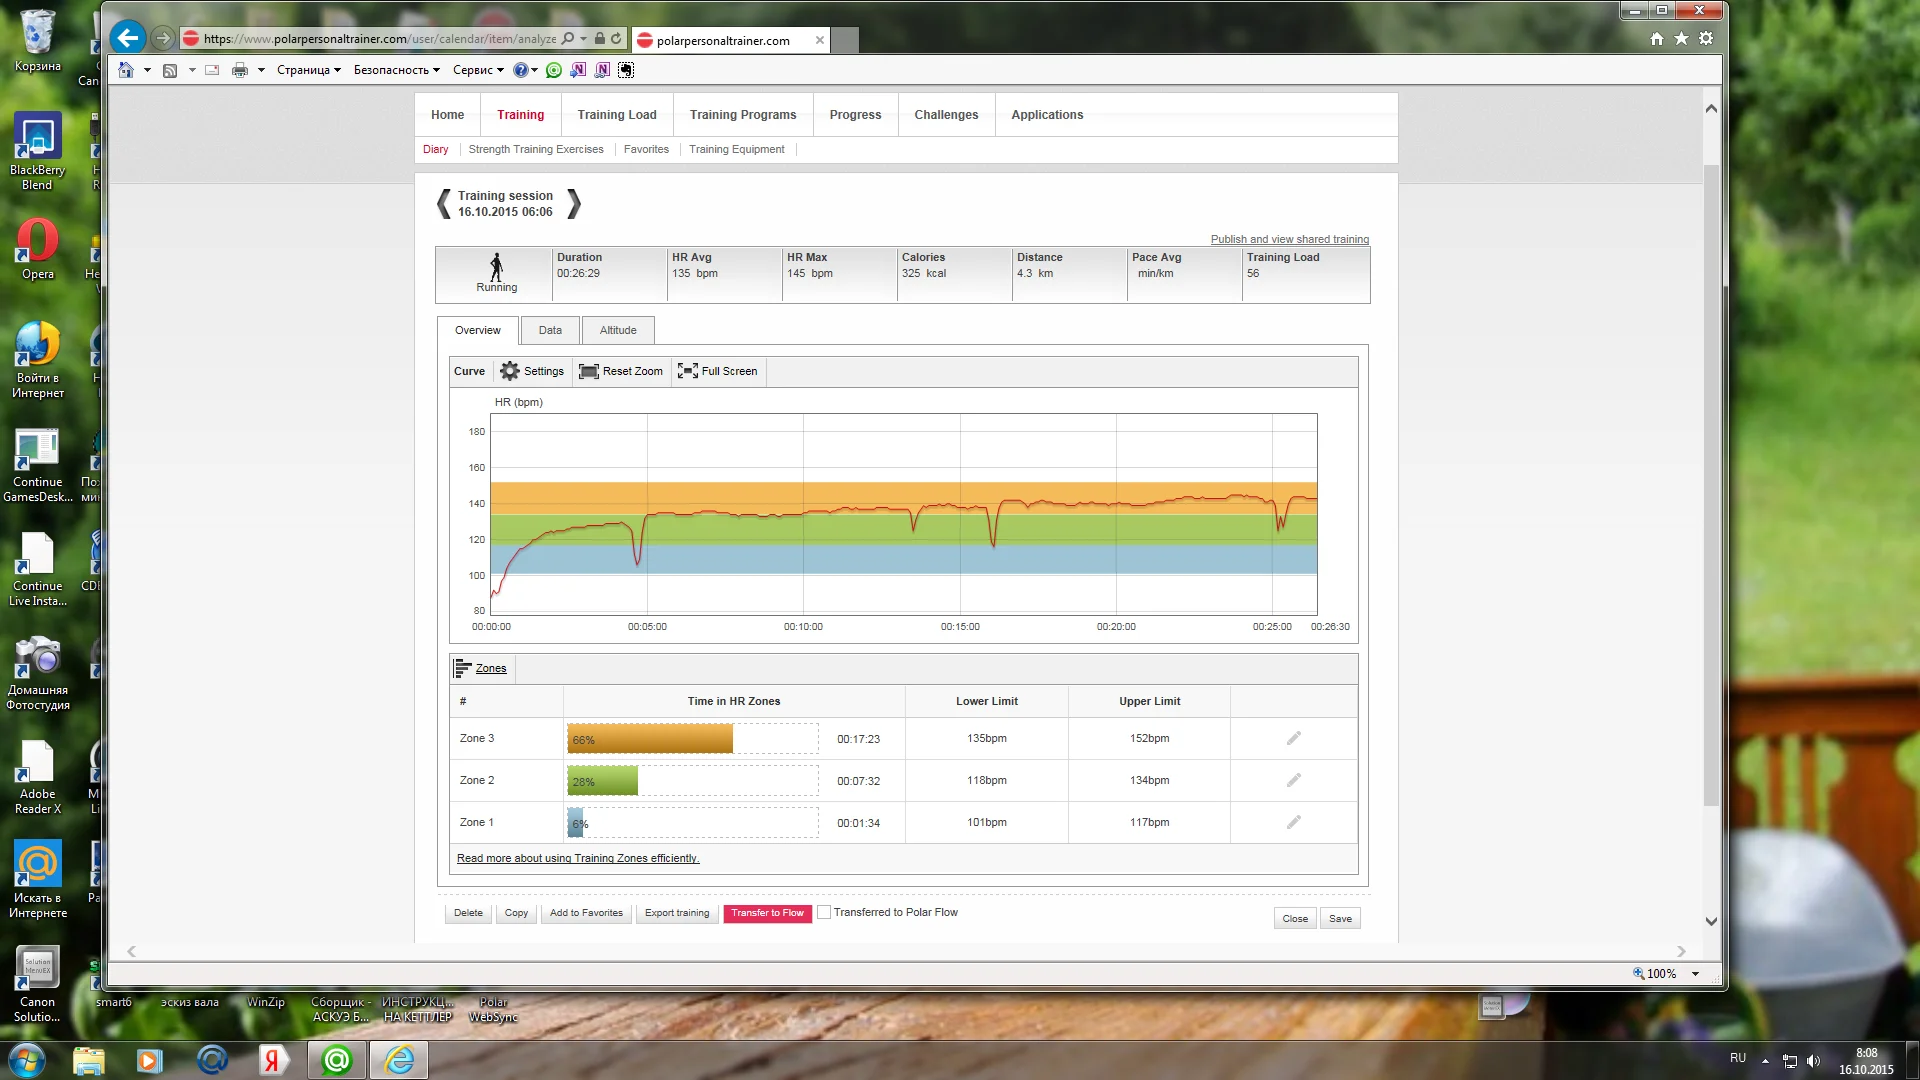The image size is (1920, 1080).
Task: Open Publish and view shared training link
Action: 1289,239
